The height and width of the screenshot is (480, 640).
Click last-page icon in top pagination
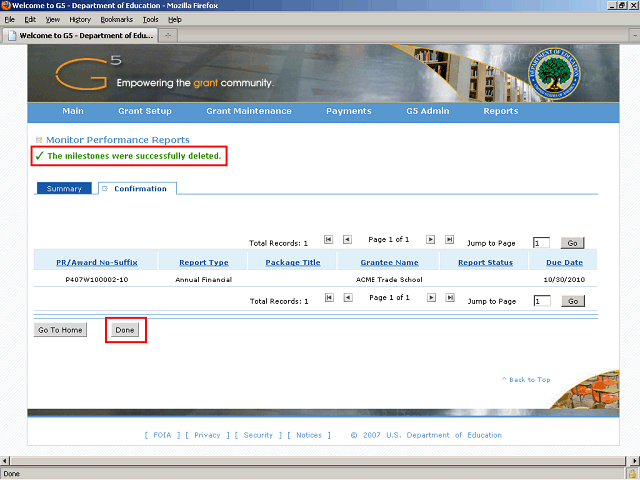pyautogui.click(x=449, y=240)
